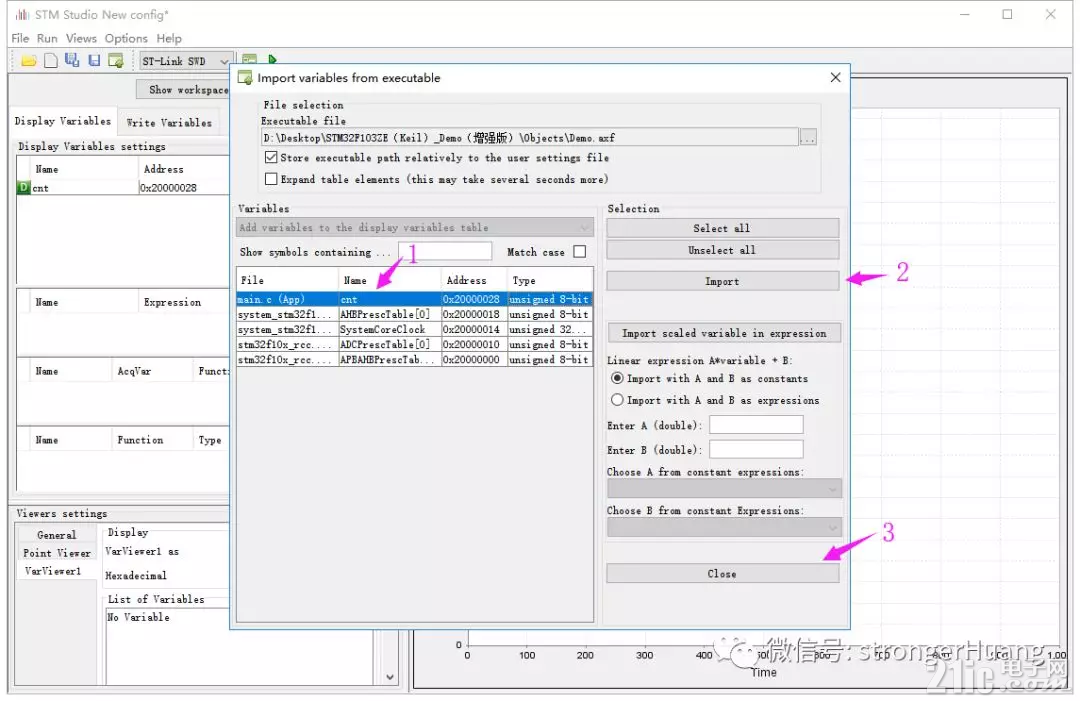Close the Import variables dialog with X
This screenshot has height=701, width=1080.
pyautogui.click(x=835, y=77)
